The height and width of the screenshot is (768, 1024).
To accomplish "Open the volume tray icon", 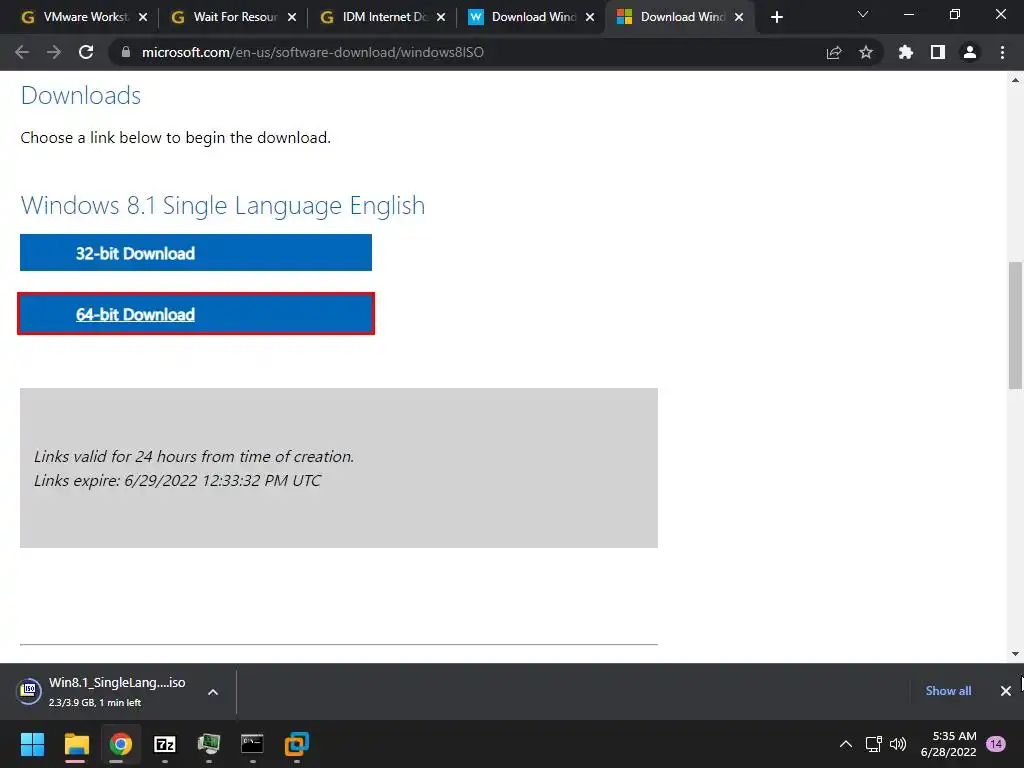I will coord(899,744).
